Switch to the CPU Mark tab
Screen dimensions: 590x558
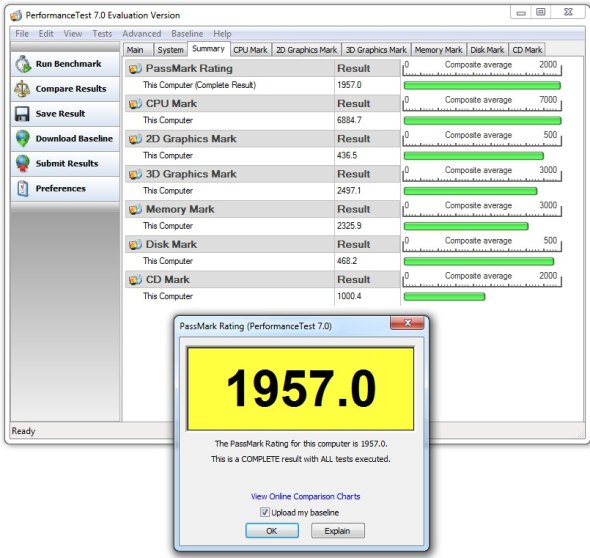pyautogui.click(x=250, y=50)
